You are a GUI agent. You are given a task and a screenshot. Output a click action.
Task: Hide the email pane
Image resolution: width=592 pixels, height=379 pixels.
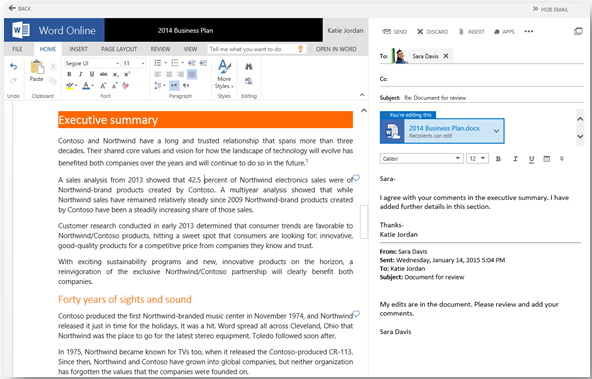(x=550, y=9)
